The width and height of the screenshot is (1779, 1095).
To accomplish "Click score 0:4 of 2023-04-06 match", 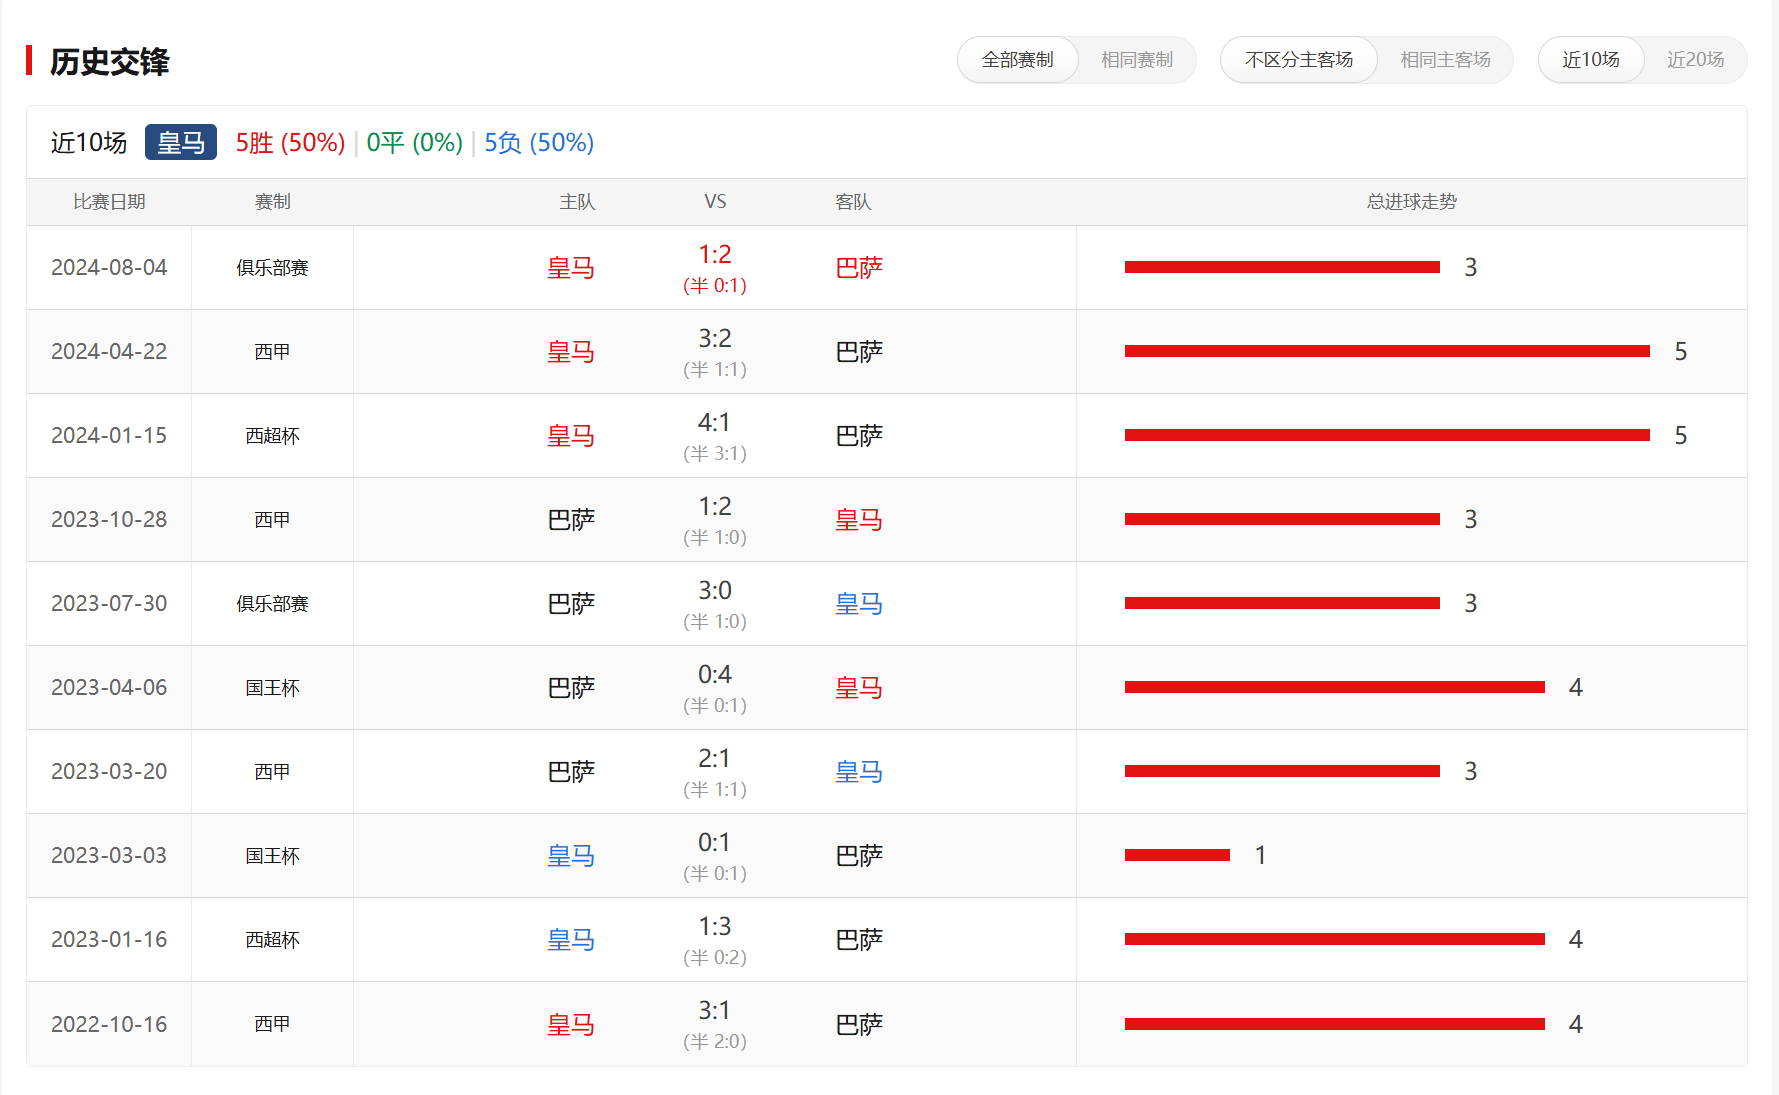I will click(715, 675).
